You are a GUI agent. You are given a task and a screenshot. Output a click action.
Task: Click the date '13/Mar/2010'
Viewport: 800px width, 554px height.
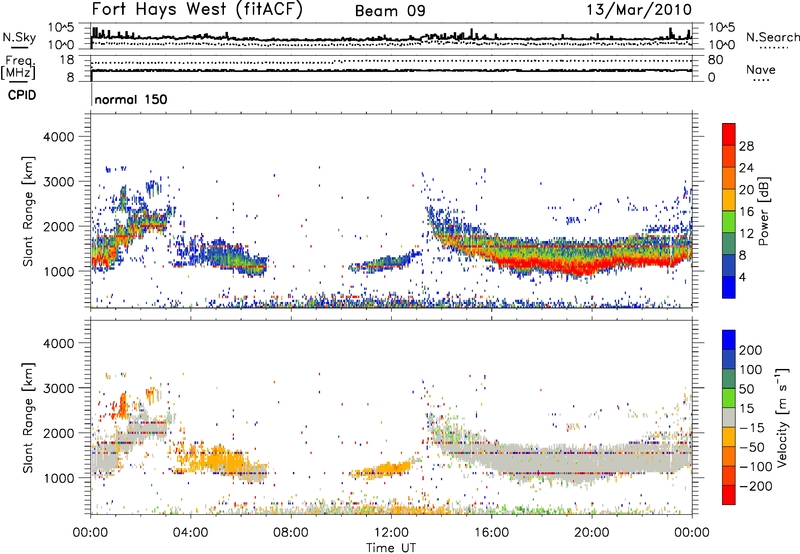(639, 10)
